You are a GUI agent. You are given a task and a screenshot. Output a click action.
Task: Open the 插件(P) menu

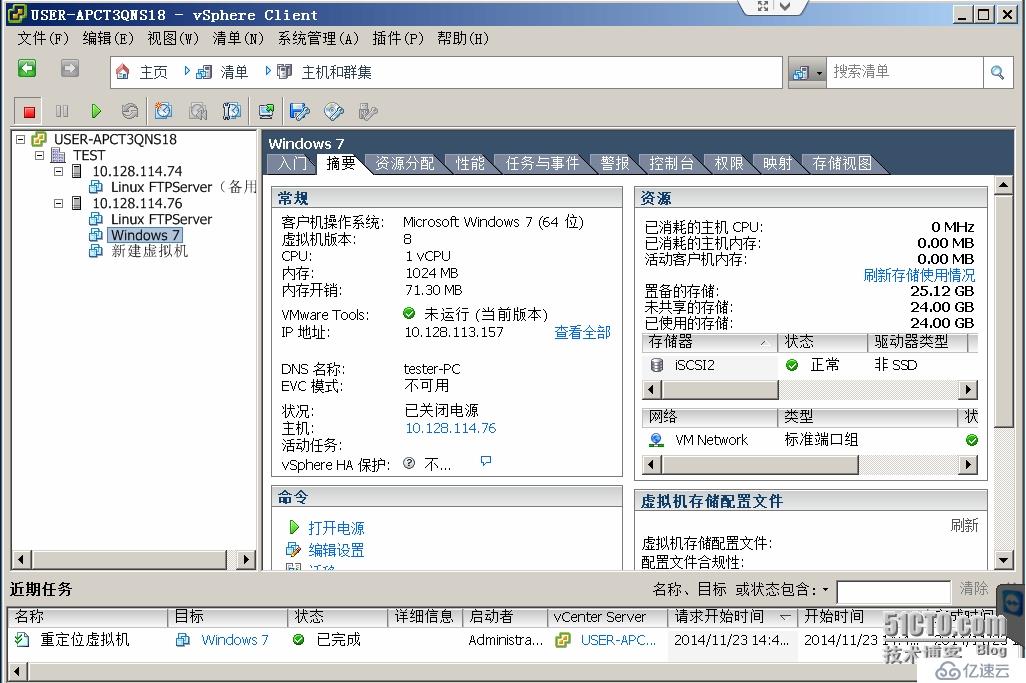tap(398, 39)
